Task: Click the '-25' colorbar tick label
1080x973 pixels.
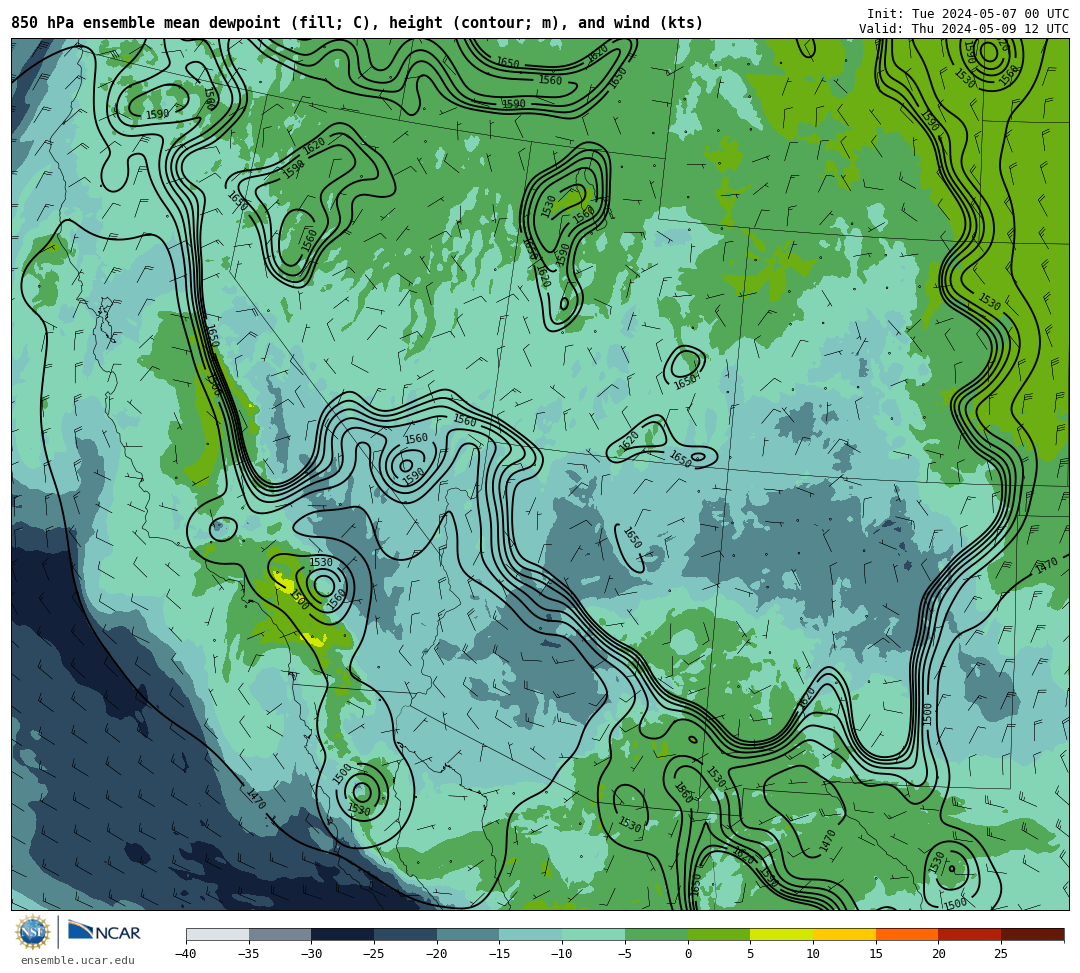Action: pyautogui.click(x=373, y=954)
